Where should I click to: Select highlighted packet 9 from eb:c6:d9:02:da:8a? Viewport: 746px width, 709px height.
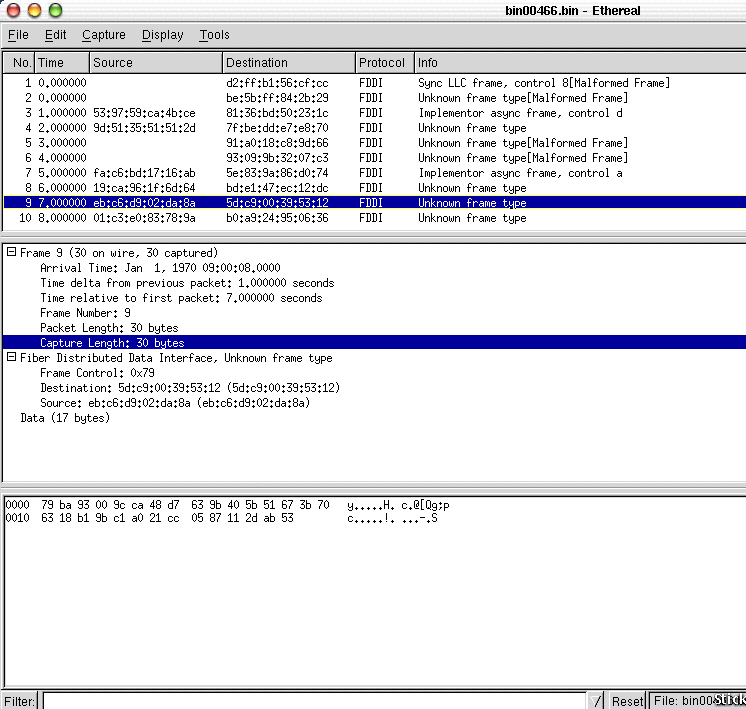click(374, 203)
